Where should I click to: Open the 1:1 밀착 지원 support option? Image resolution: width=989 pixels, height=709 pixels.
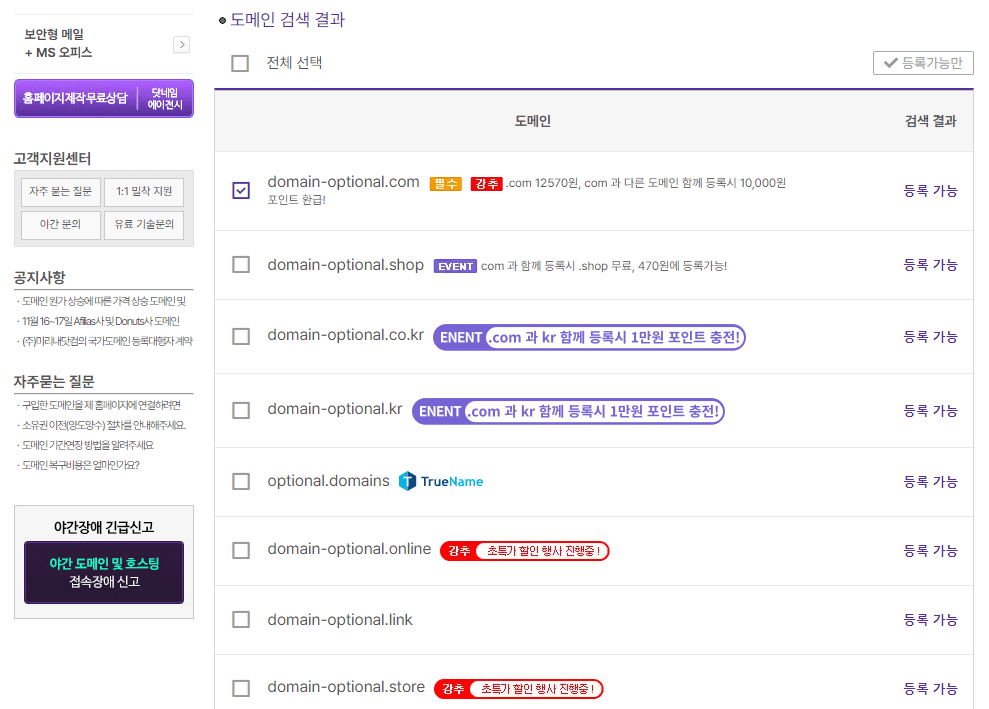point(143,192)
